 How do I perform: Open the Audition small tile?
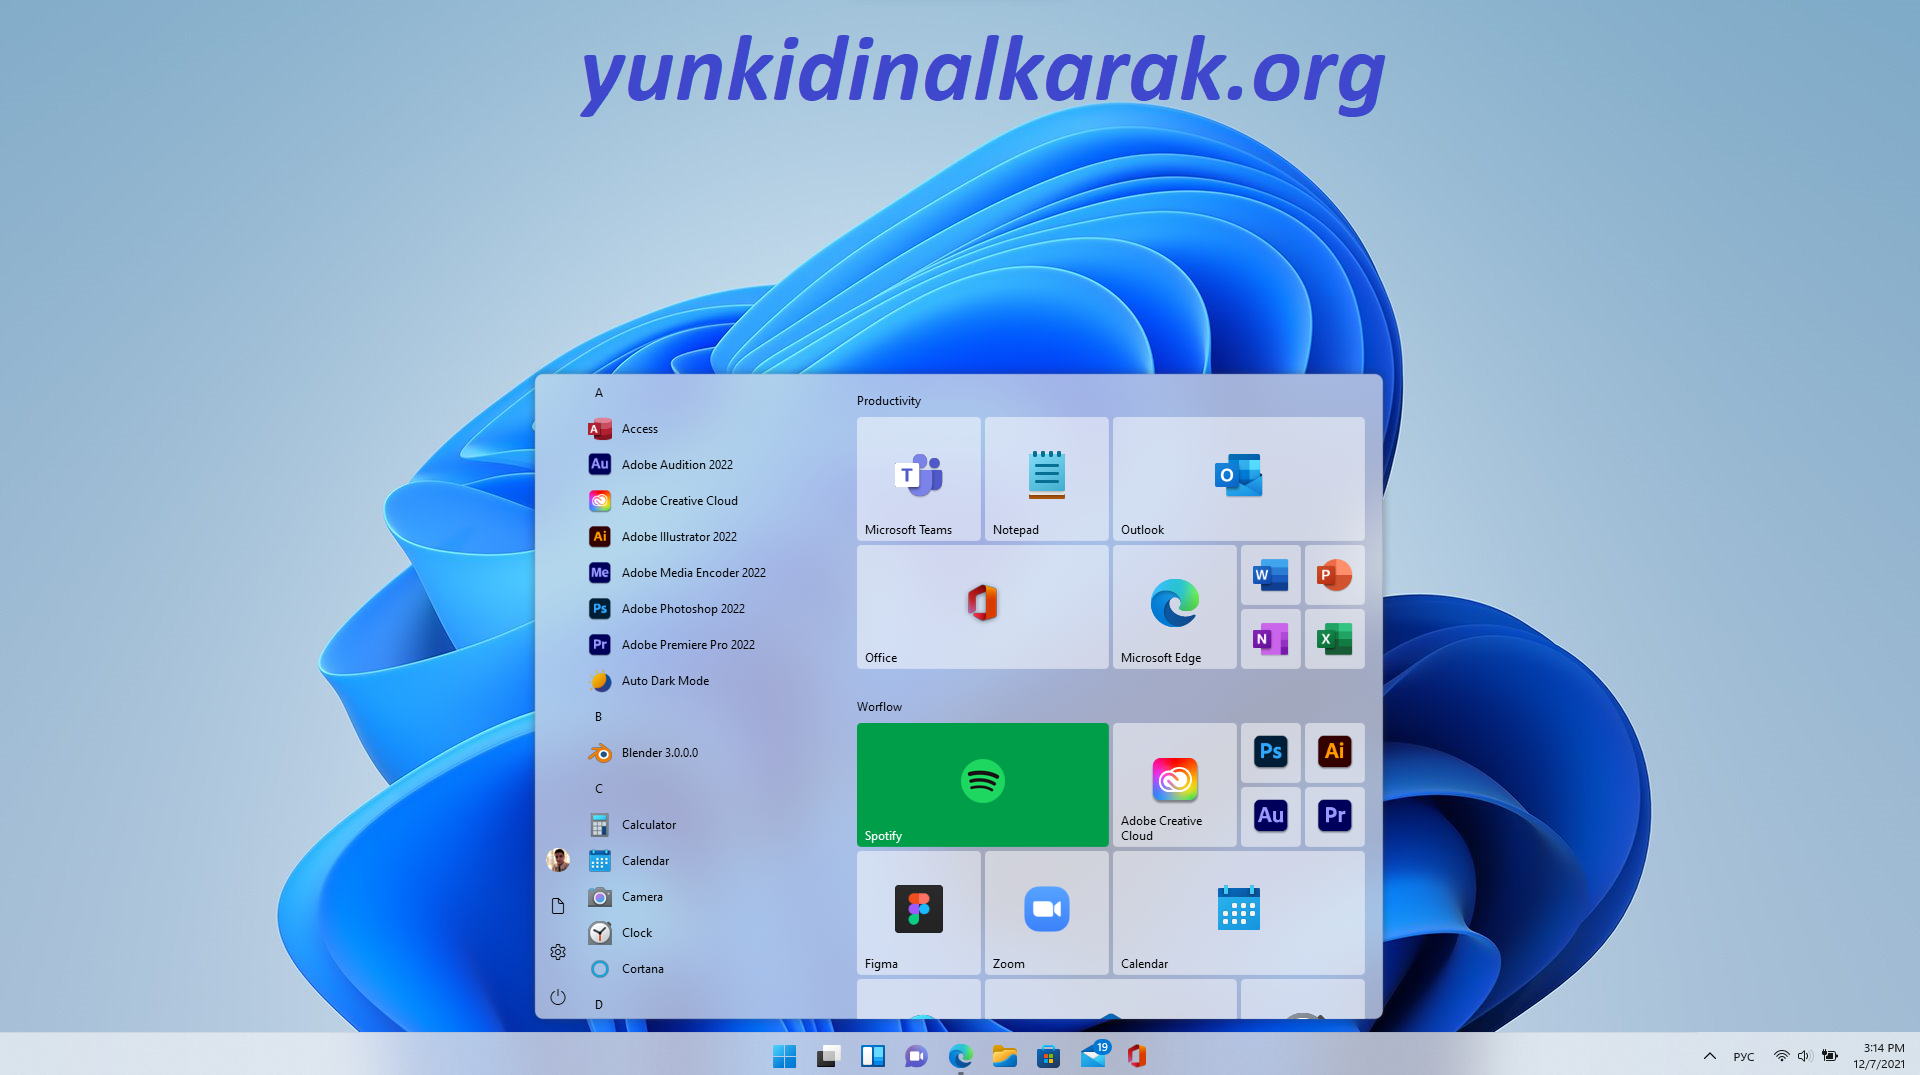1270,817
